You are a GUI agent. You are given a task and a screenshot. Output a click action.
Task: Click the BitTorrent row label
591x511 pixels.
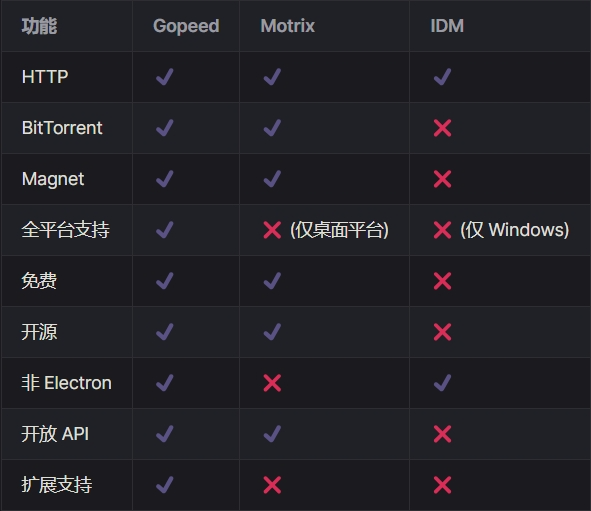[x=62, y=128]
